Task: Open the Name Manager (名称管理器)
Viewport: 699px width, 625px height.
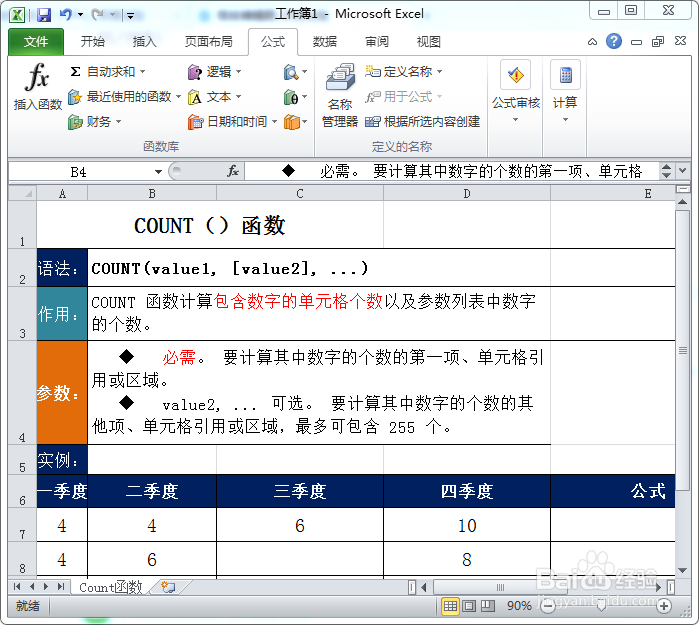Action: point(340,95)
